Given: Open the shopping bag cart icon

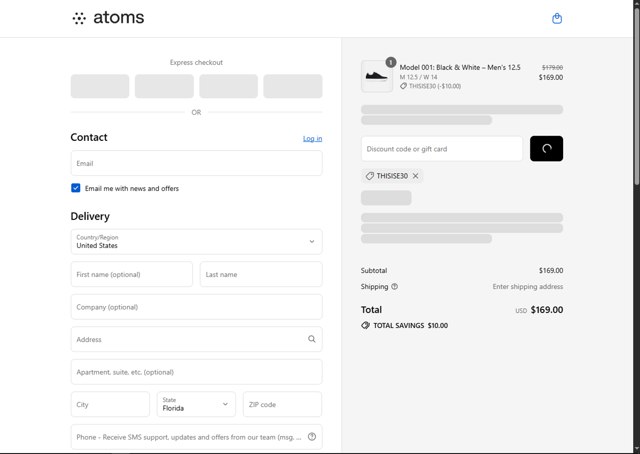Looking at the screenshot, I should click(x=557, y=18).
